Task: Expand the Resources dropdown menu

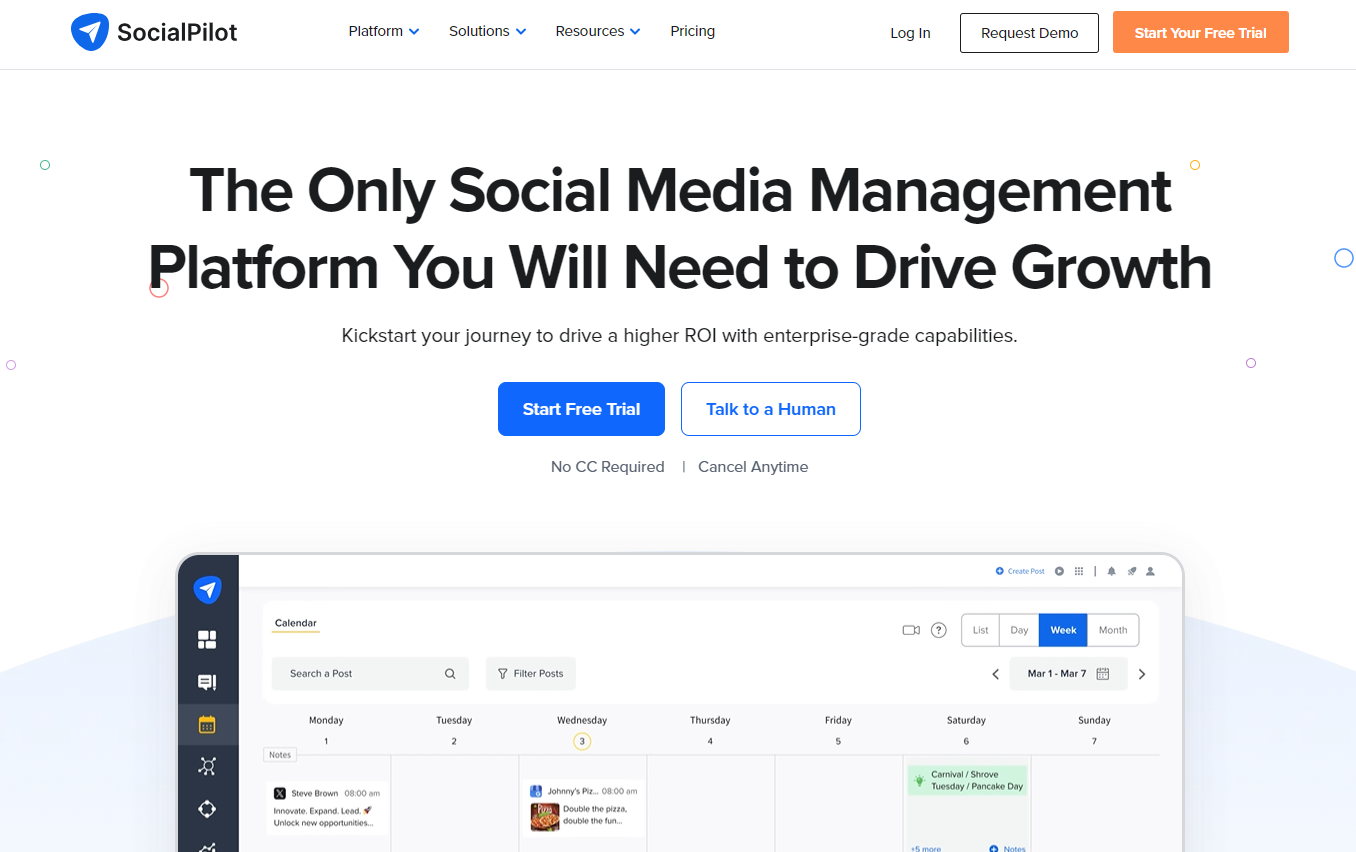Action: click(x=598, y=32)
